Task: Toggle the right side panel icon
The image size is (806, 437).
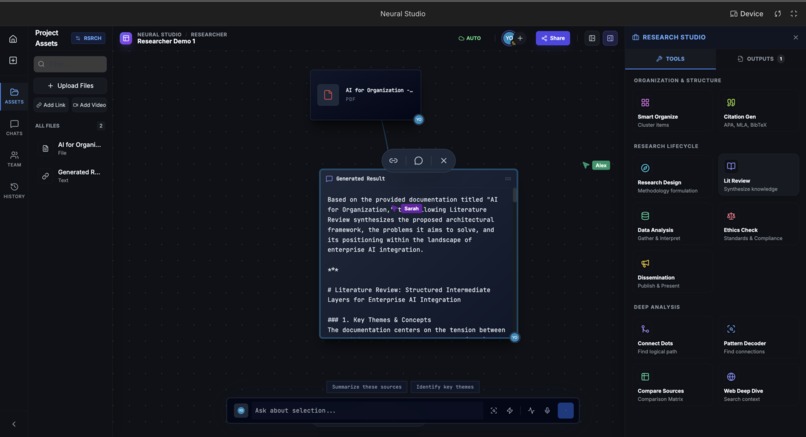Action: pos(610,38)
